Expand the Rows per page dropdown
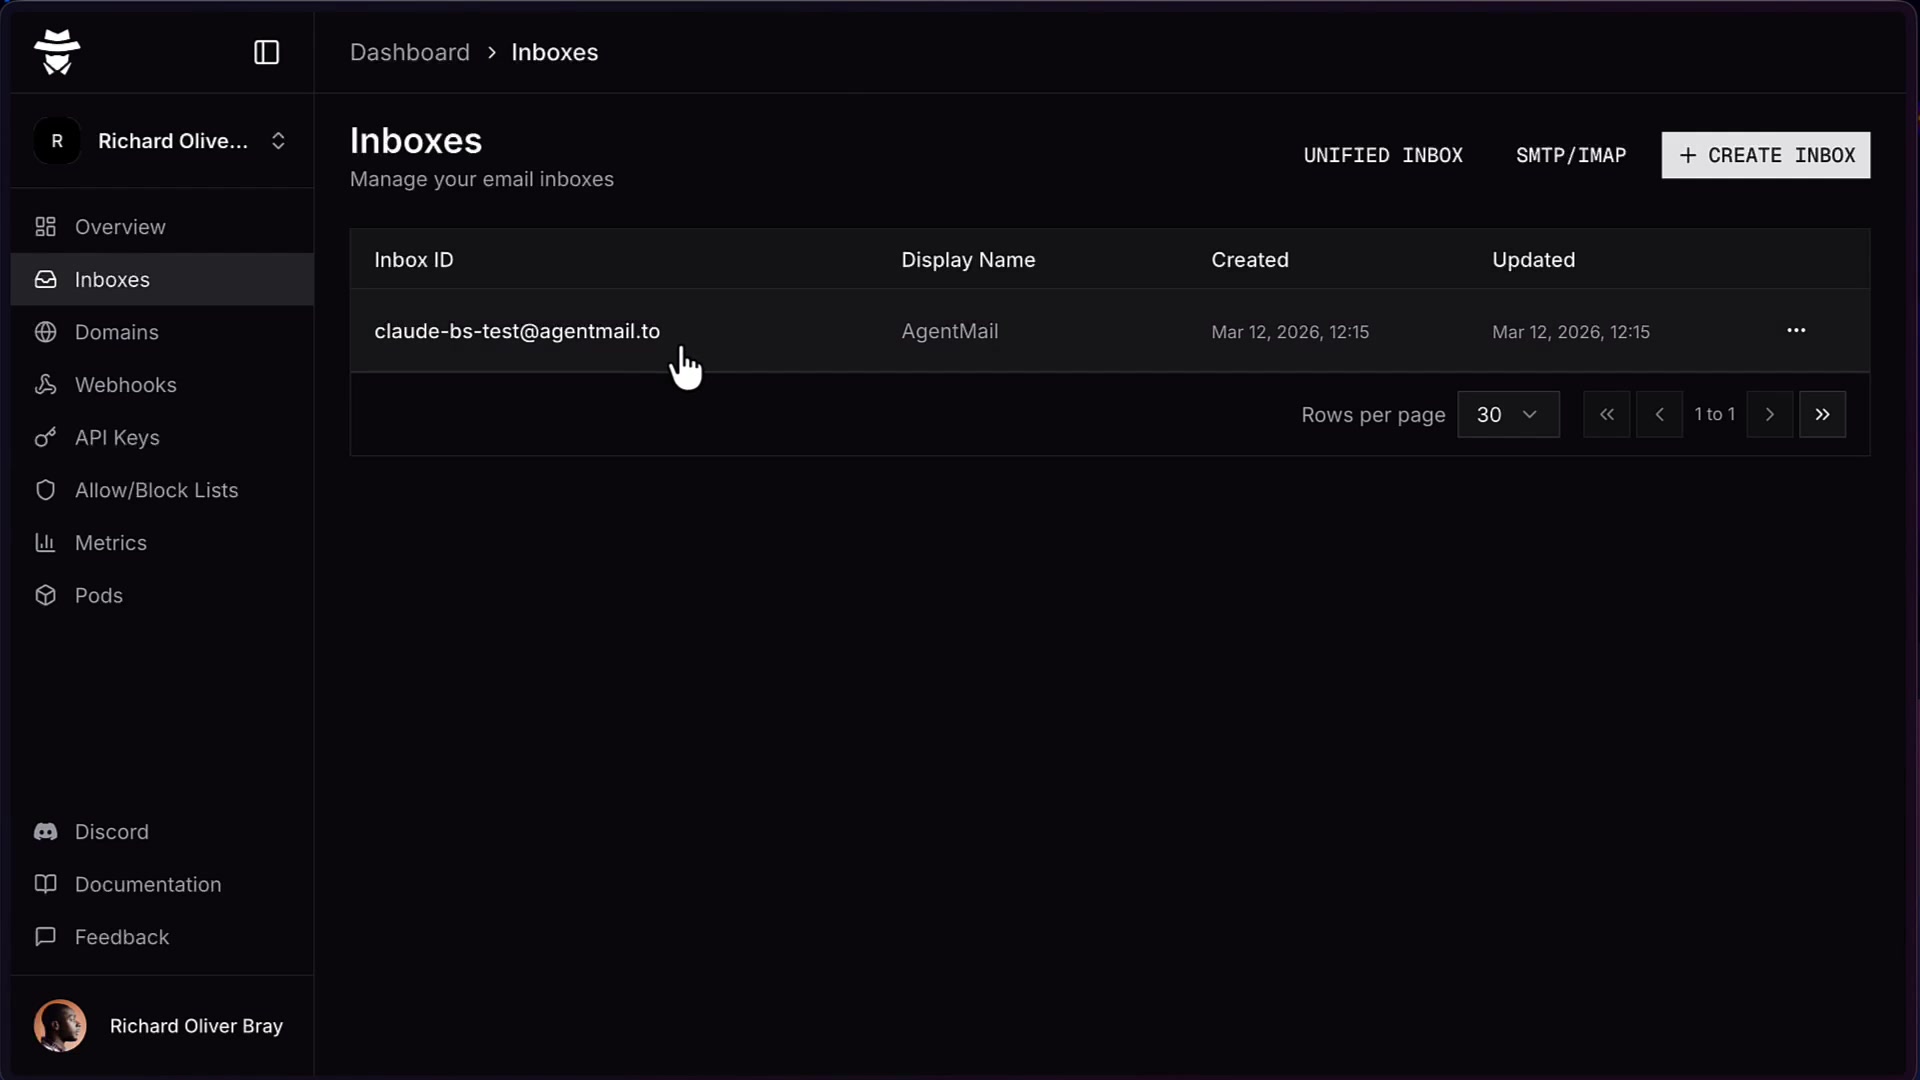The image size is (1920, 1080). [x=1509, y=414]
